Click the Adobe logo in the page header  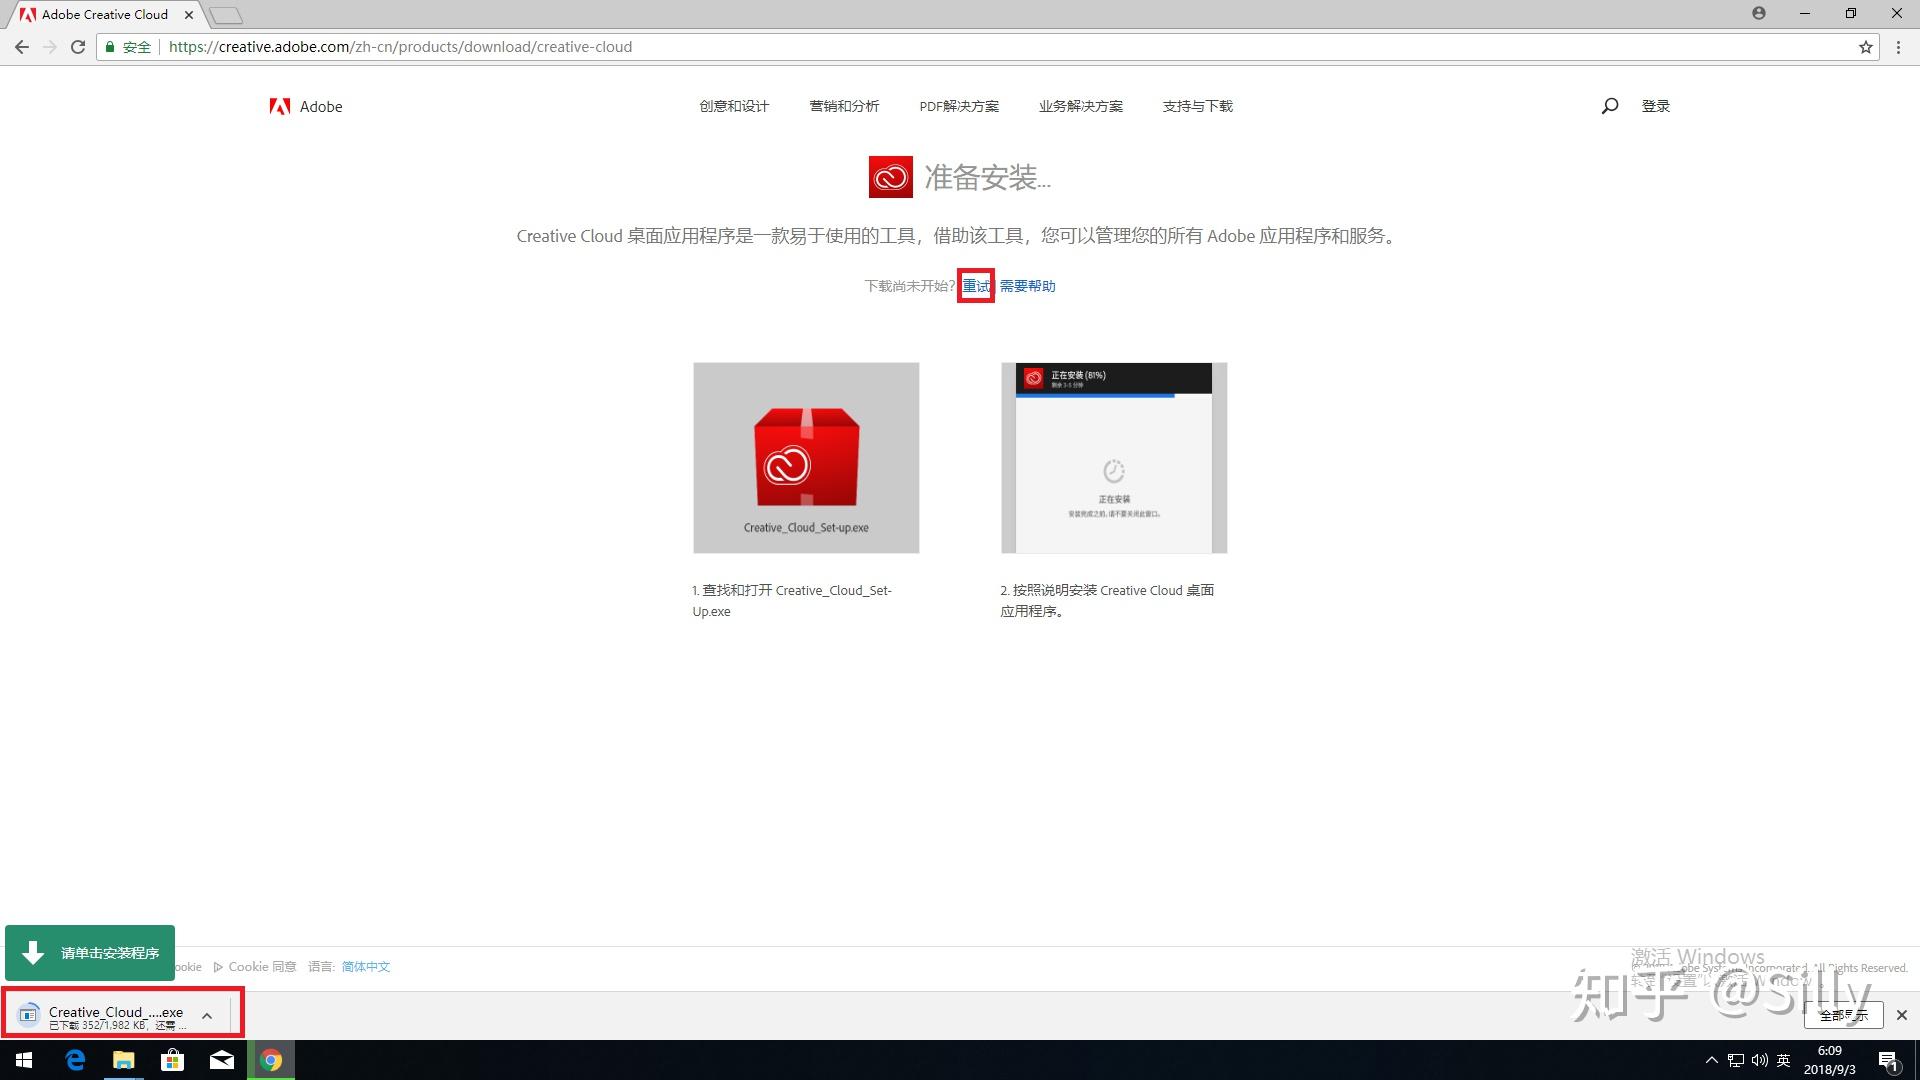pyautogui.click(x=306, y=106)
